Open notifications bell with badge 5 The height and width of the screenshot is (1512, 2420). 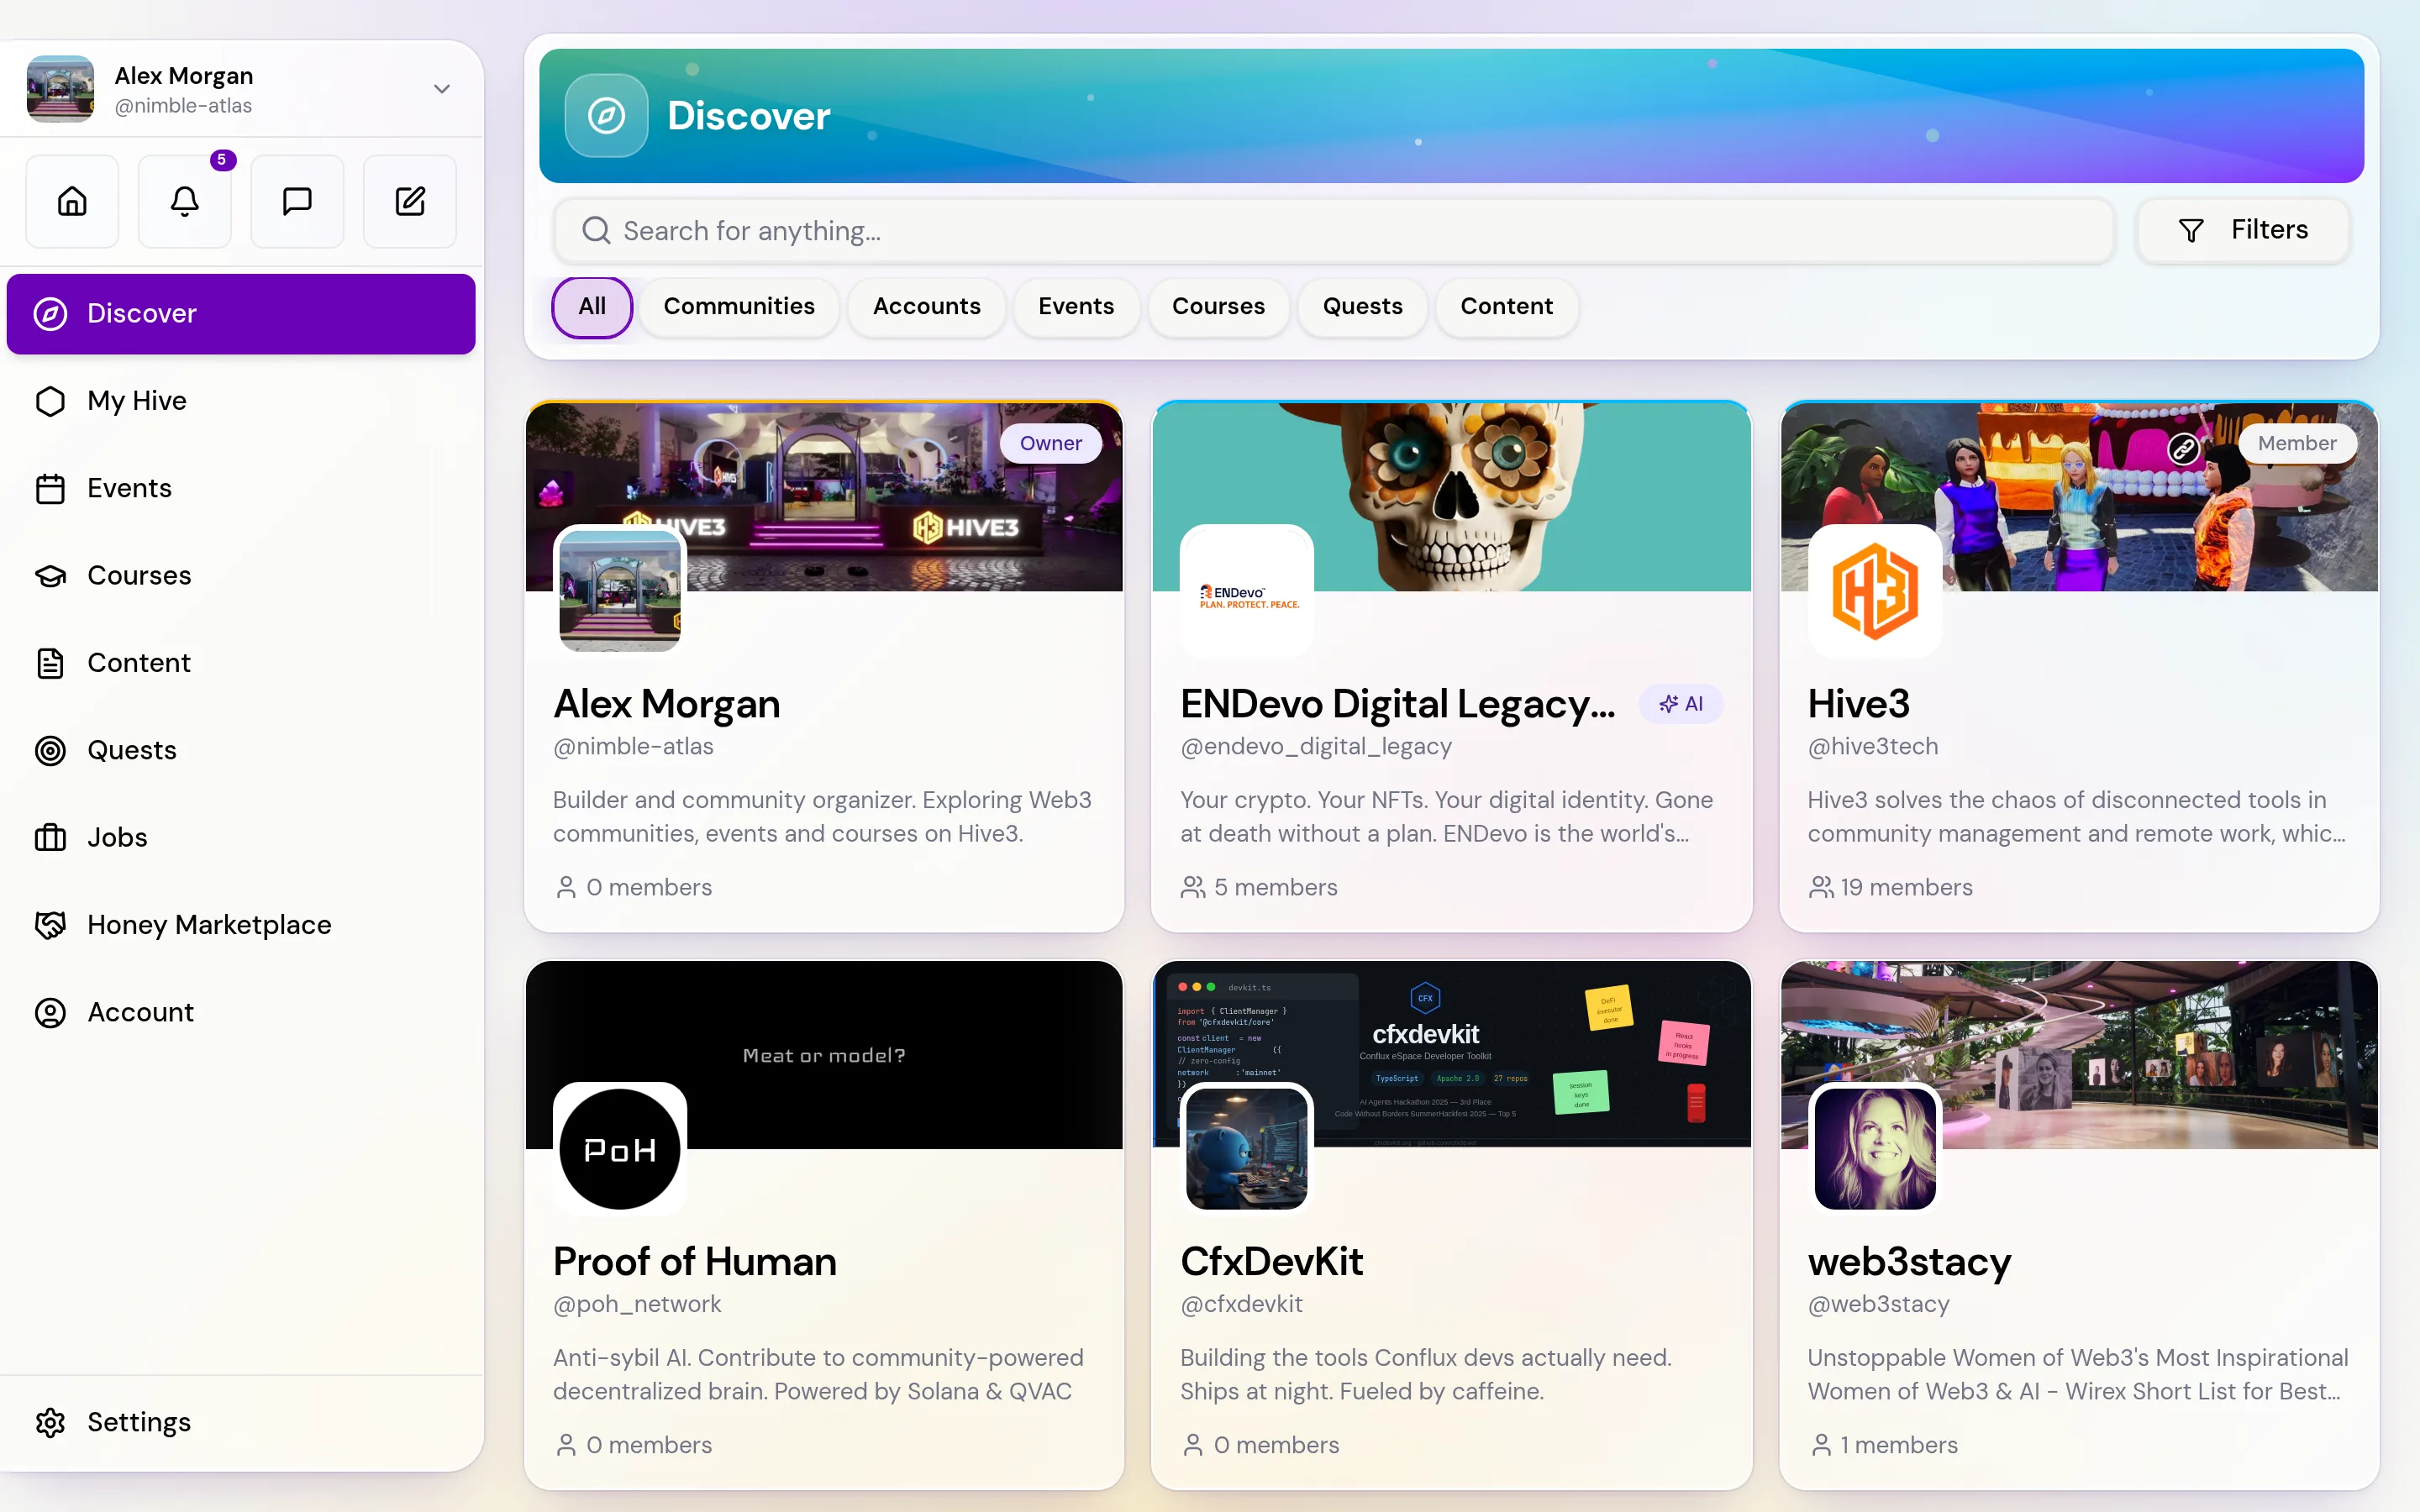tap(185, 201)
